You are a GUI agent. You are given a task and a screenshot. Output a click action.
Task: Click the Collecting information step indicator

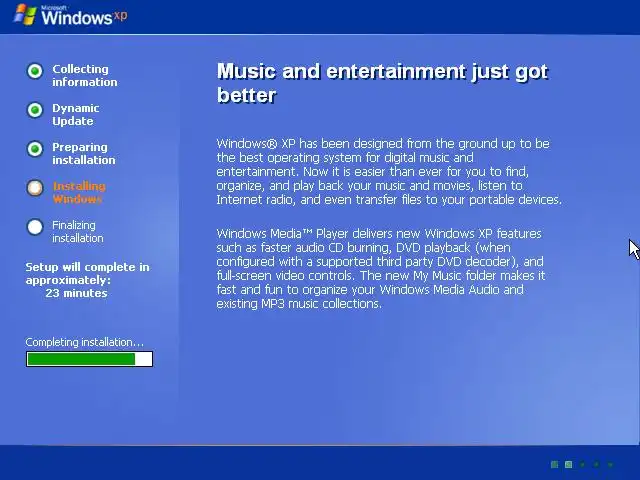(x=35, y=71)
